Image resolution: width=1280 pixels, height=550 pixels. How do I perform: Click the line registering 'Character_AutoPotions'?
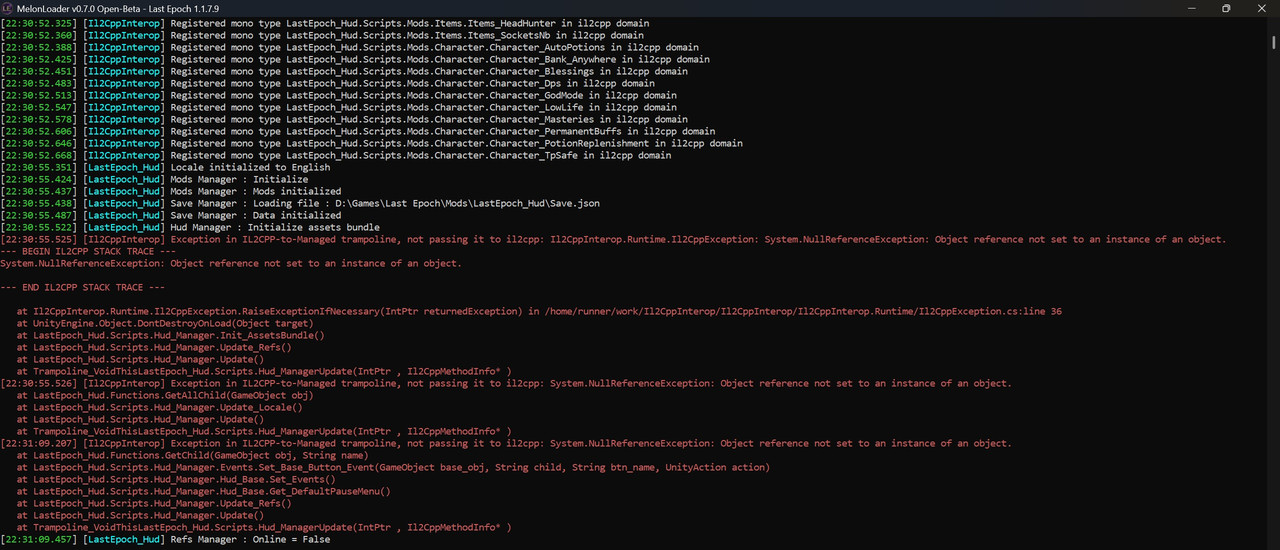coord(350,47)
